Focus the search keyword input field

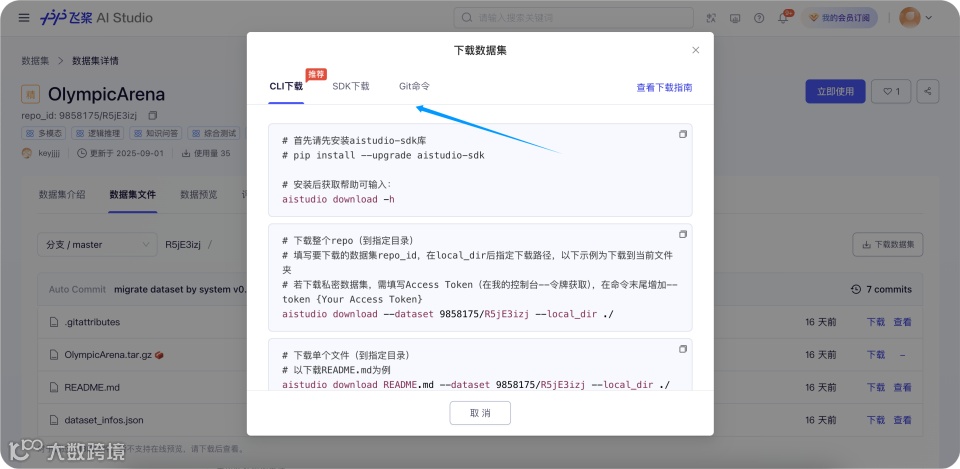pyautogui.click(x=574, y=18)
